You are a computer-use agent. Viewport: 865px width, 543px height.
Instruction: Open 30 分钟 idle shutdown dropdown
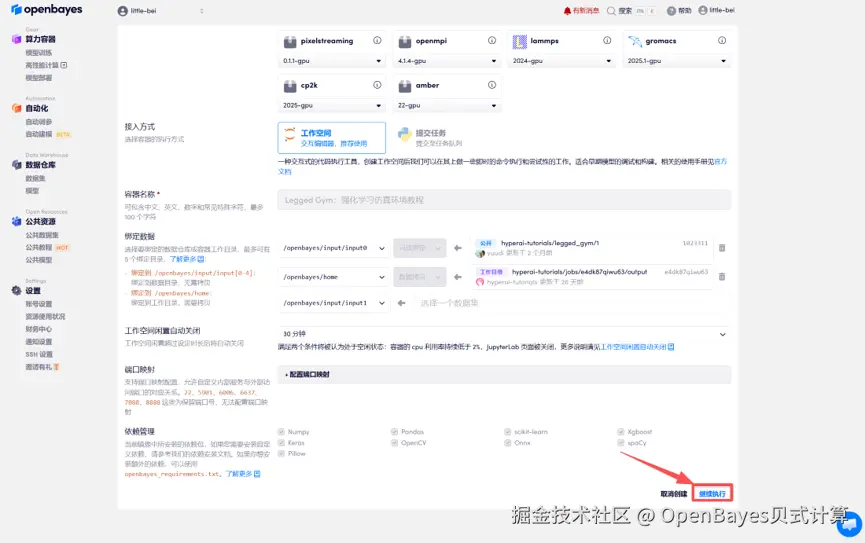[504, 334]
